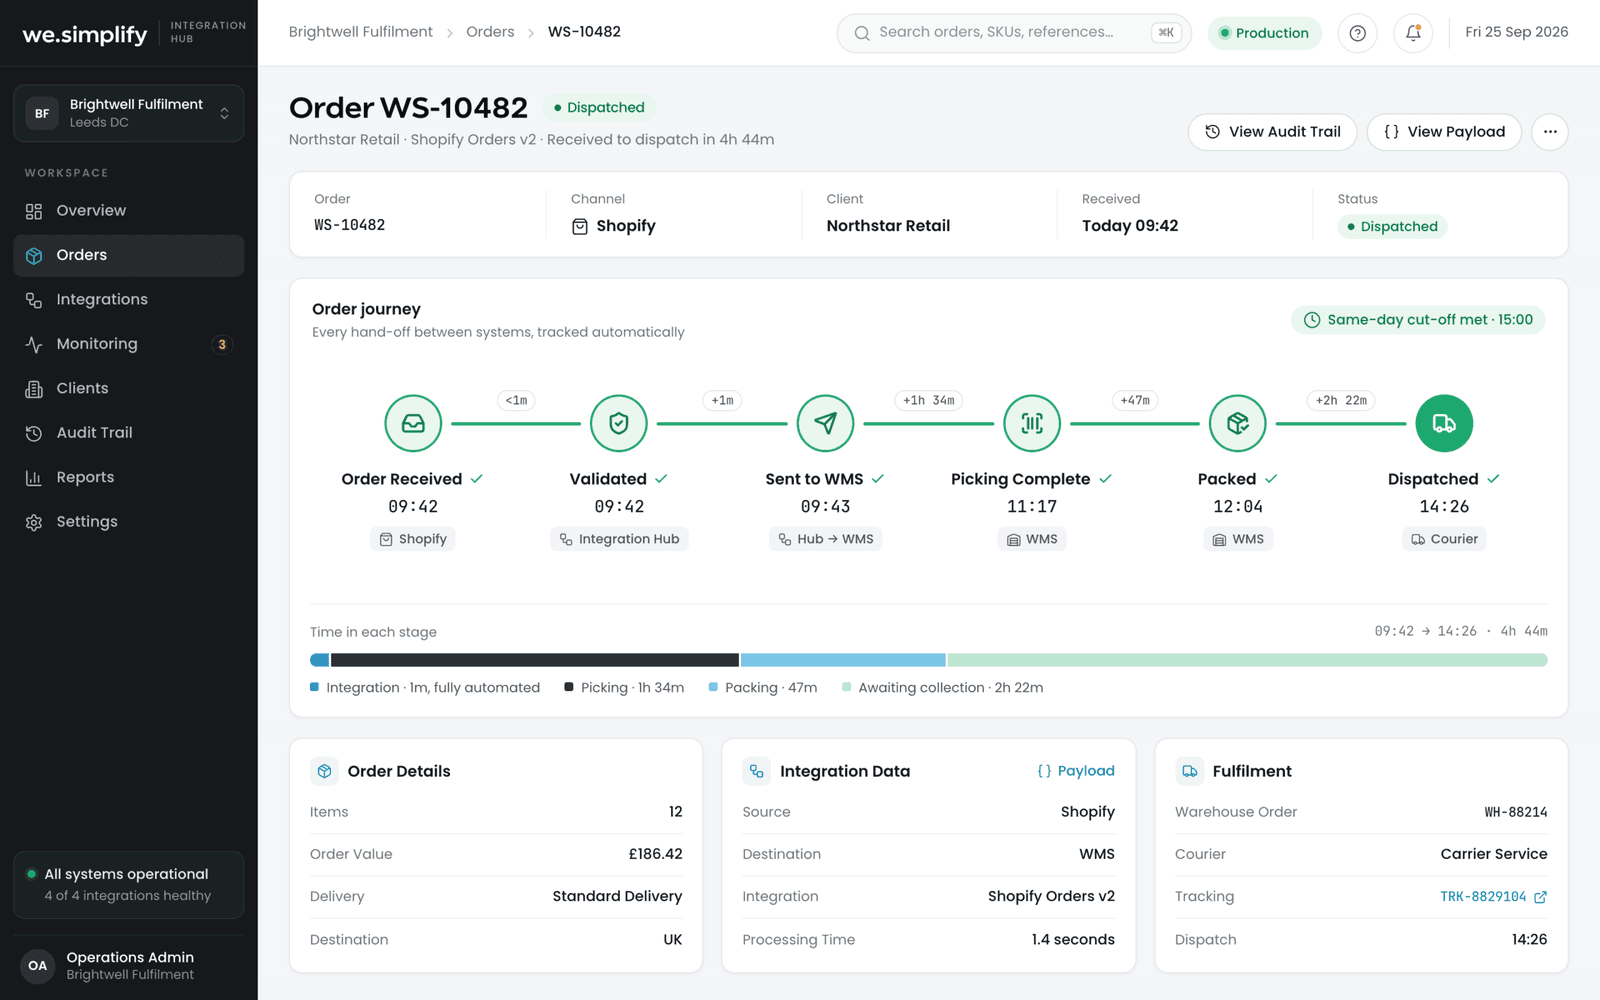The height and width of the screenshot is (1000, 1600).
Task: Open the Production environment selector
Action: click(x=1265, y=33)
